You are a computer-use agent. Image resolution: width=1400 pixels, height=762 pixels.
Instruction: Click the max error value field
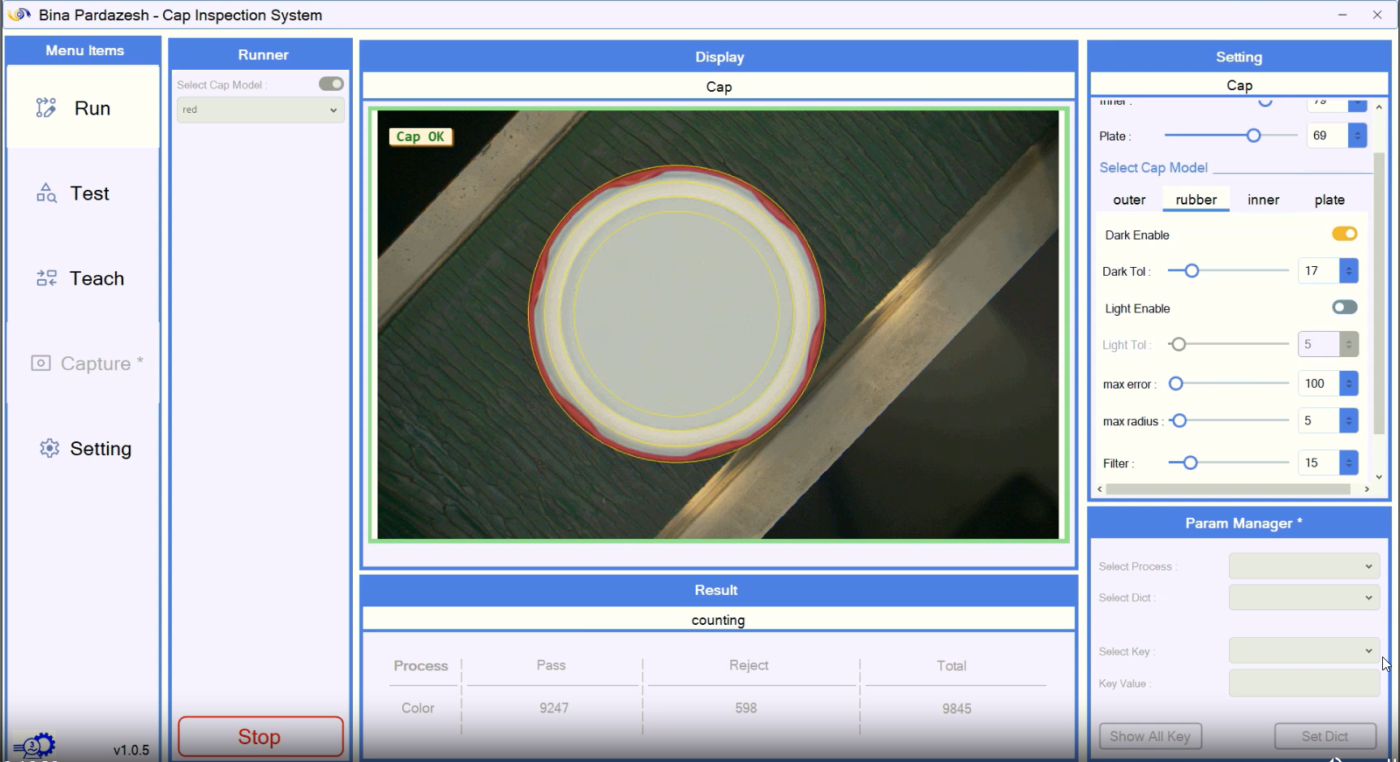click(1318, 383)
